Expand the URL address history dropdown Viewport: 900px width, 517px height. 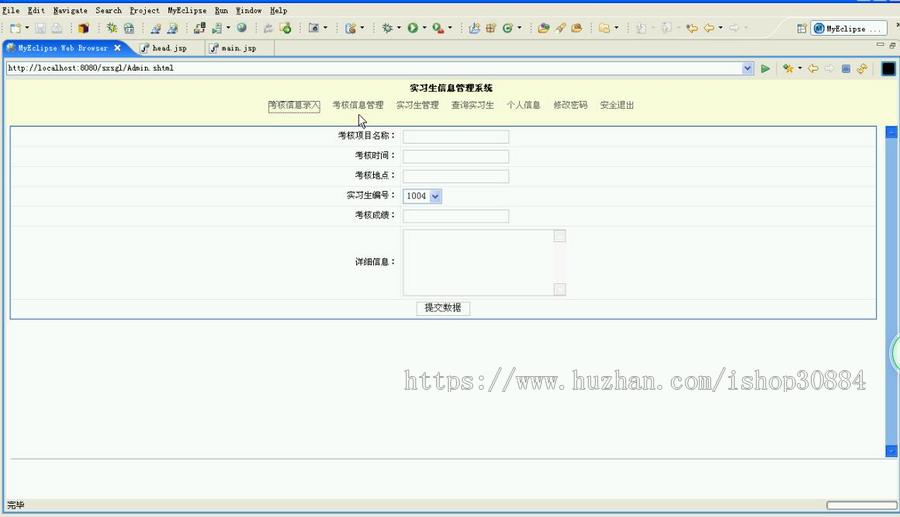click(747, 68)
